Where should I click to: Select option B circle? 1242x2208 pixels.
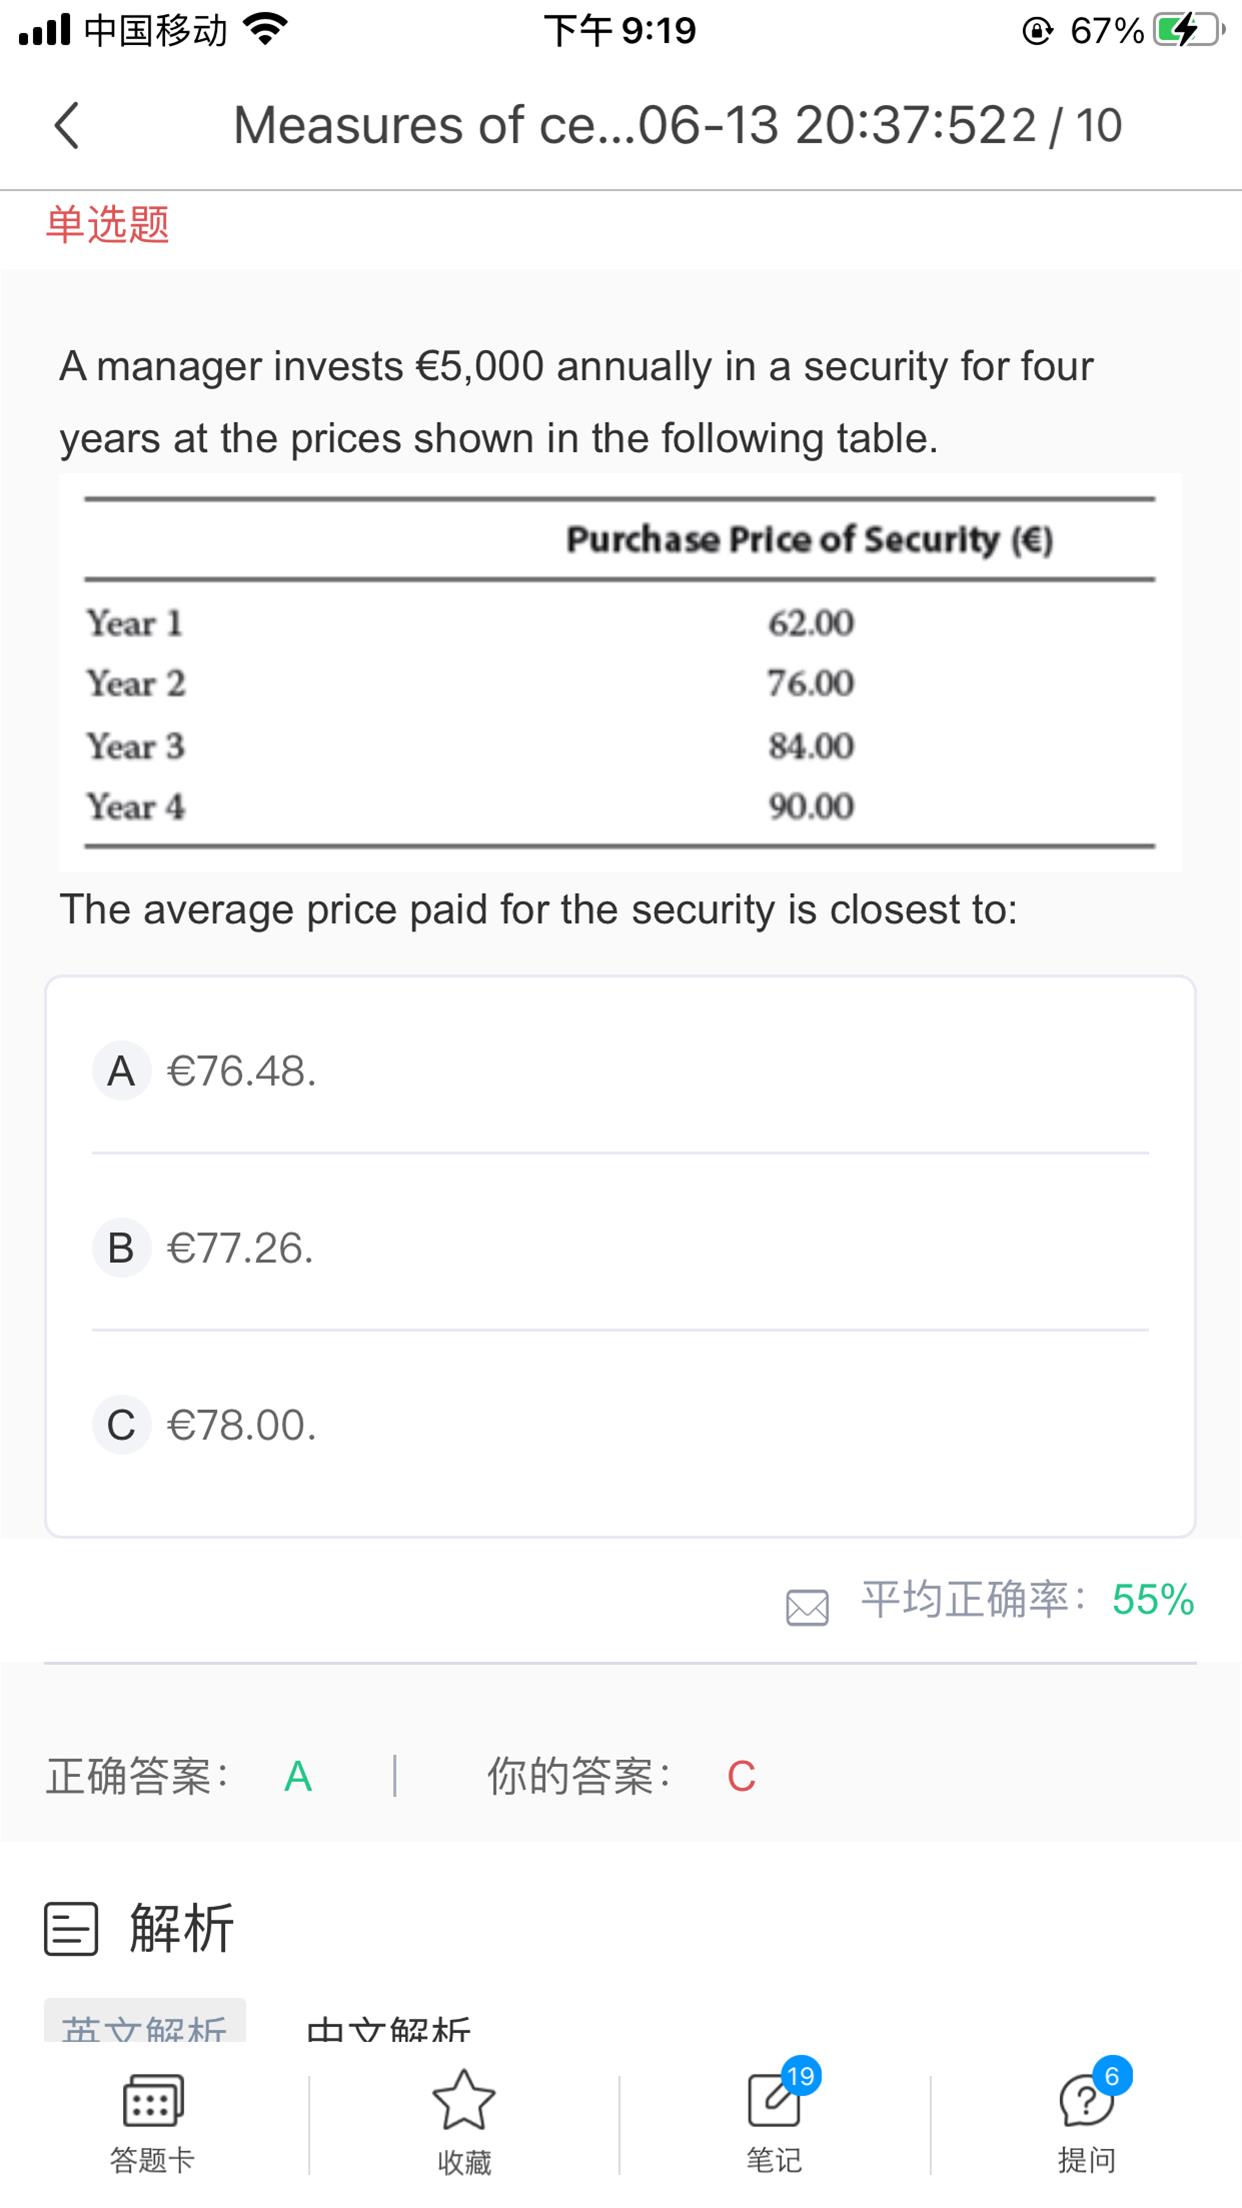click(x=121, y=1248)
